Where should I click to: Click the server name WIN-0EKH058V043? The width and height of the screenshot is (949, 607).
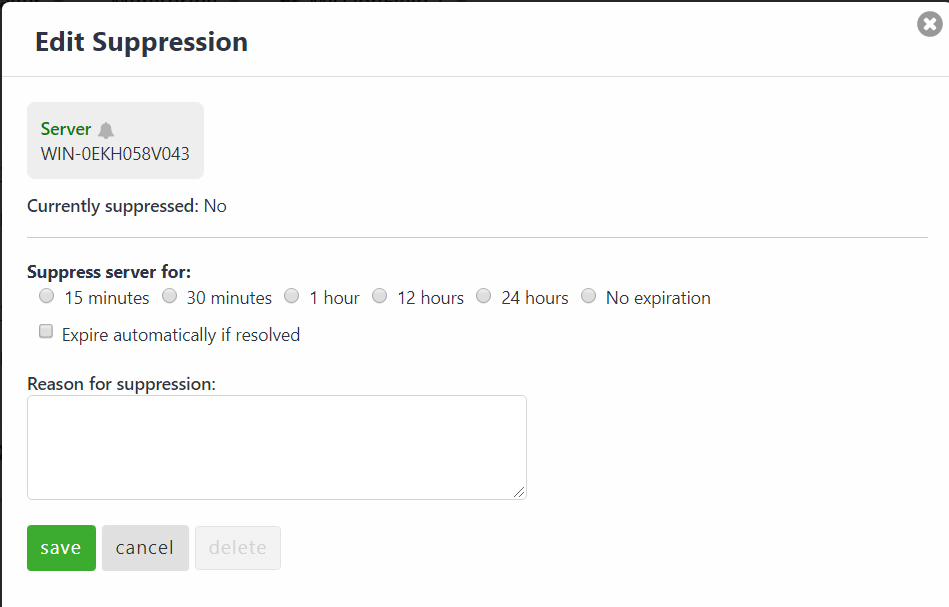[115, 154]
